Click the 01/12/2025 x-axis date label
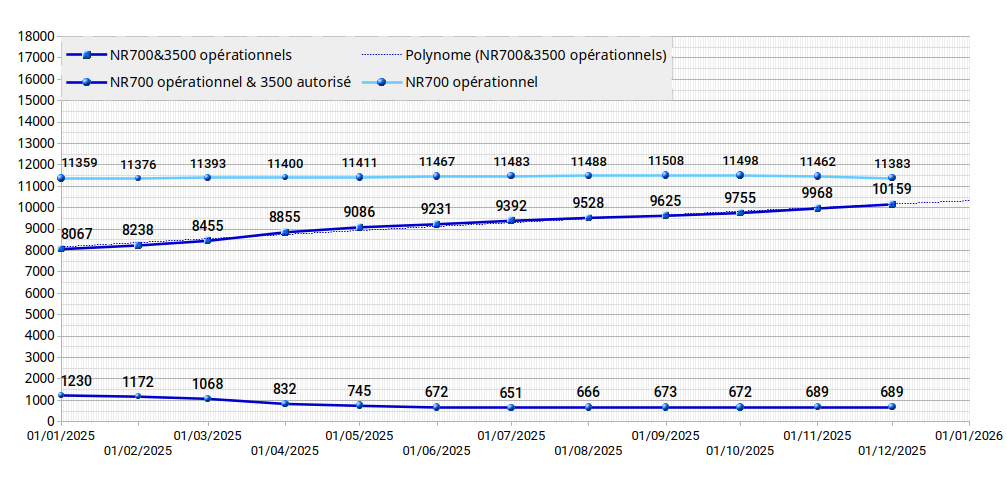This screenshot has height=496, width=1007. [891, 451]
